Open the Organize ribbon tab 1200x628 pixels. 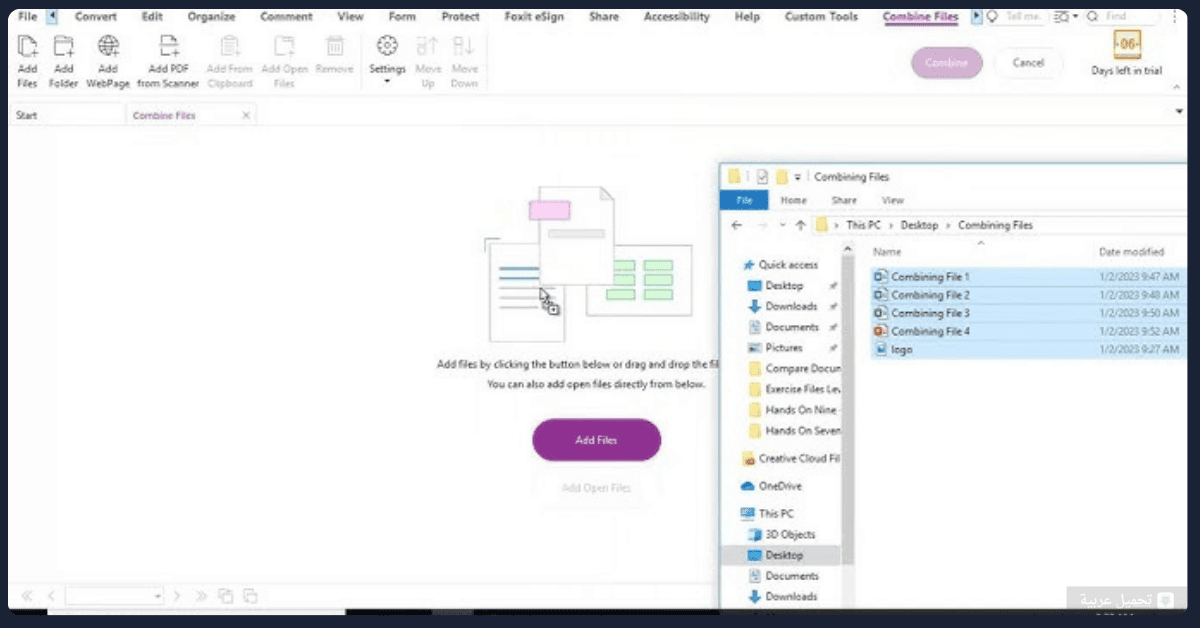211,17
